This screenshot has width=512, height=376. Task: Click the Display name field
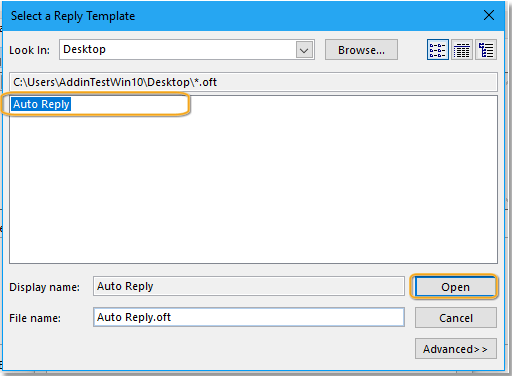[x=249, y=286]
